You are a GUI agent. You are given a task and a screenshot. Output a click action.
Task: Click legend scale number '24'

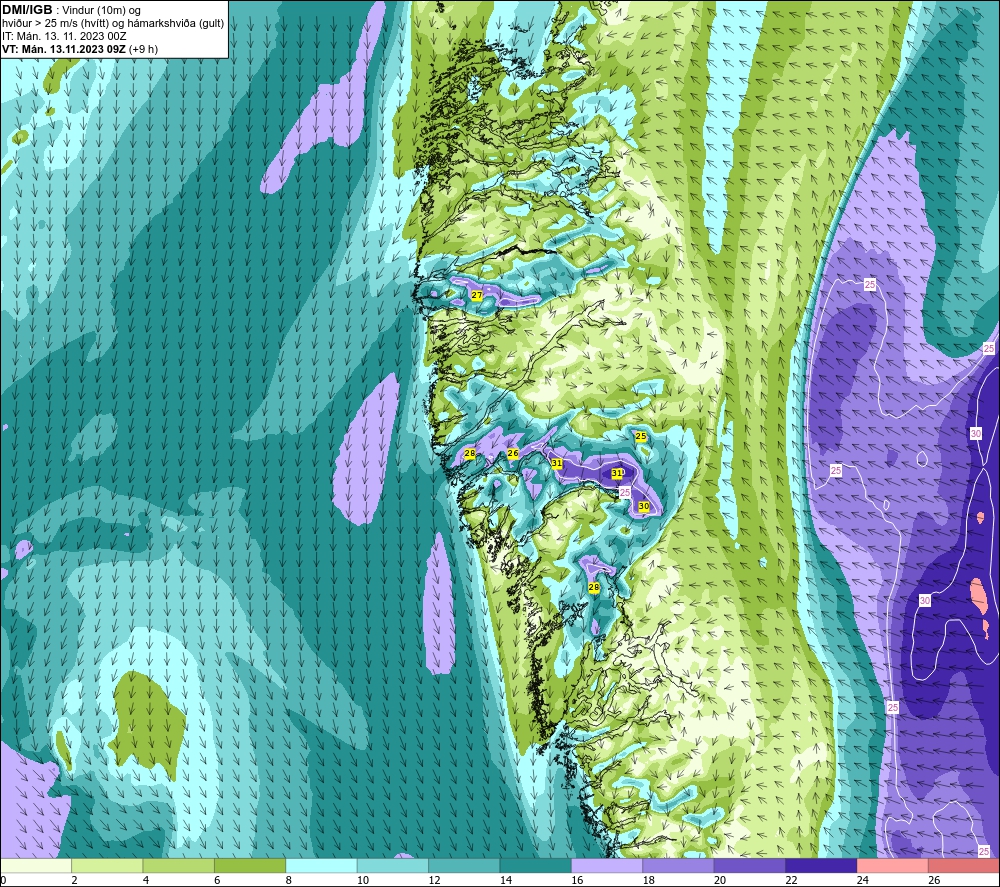863,880
